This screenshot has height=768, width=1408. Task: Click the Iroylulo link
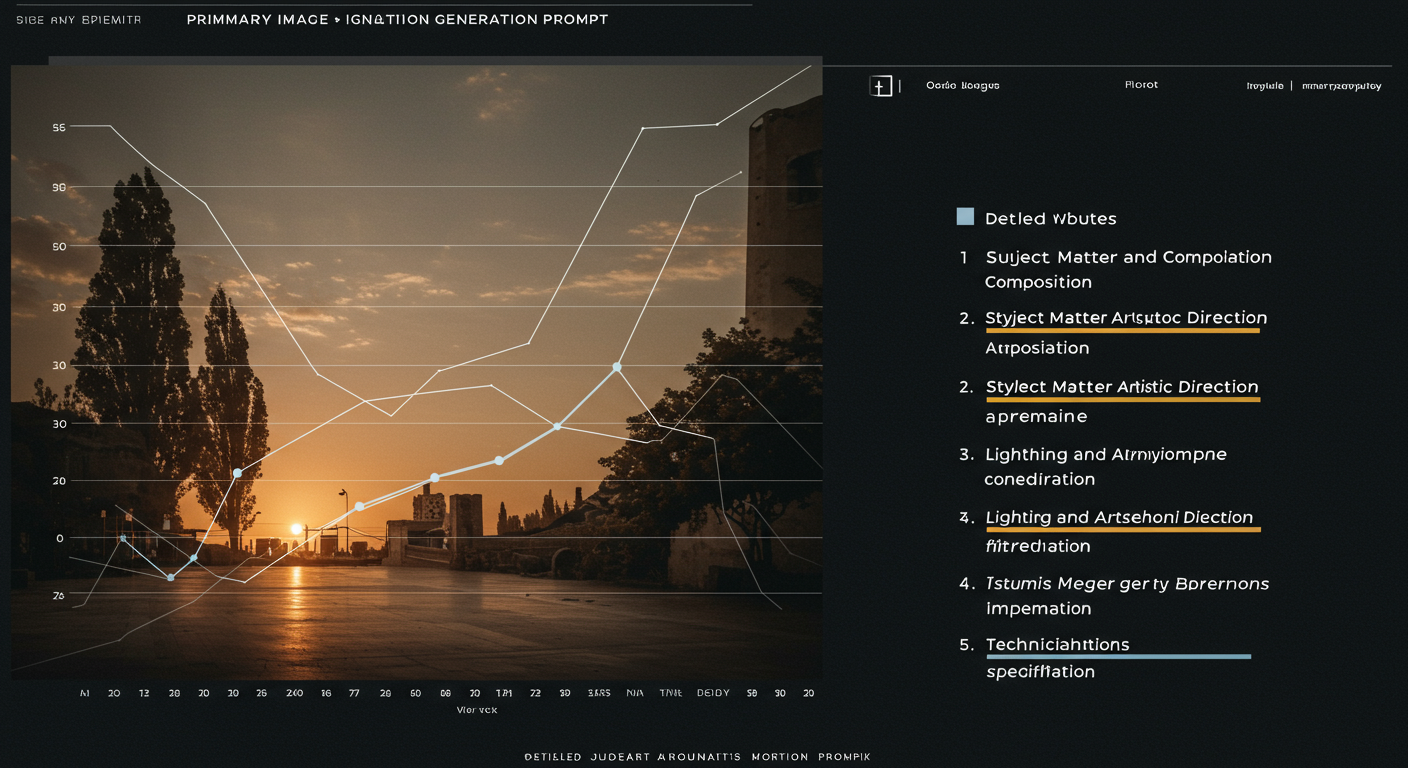pyautogui.click(x=1264, y=86)
